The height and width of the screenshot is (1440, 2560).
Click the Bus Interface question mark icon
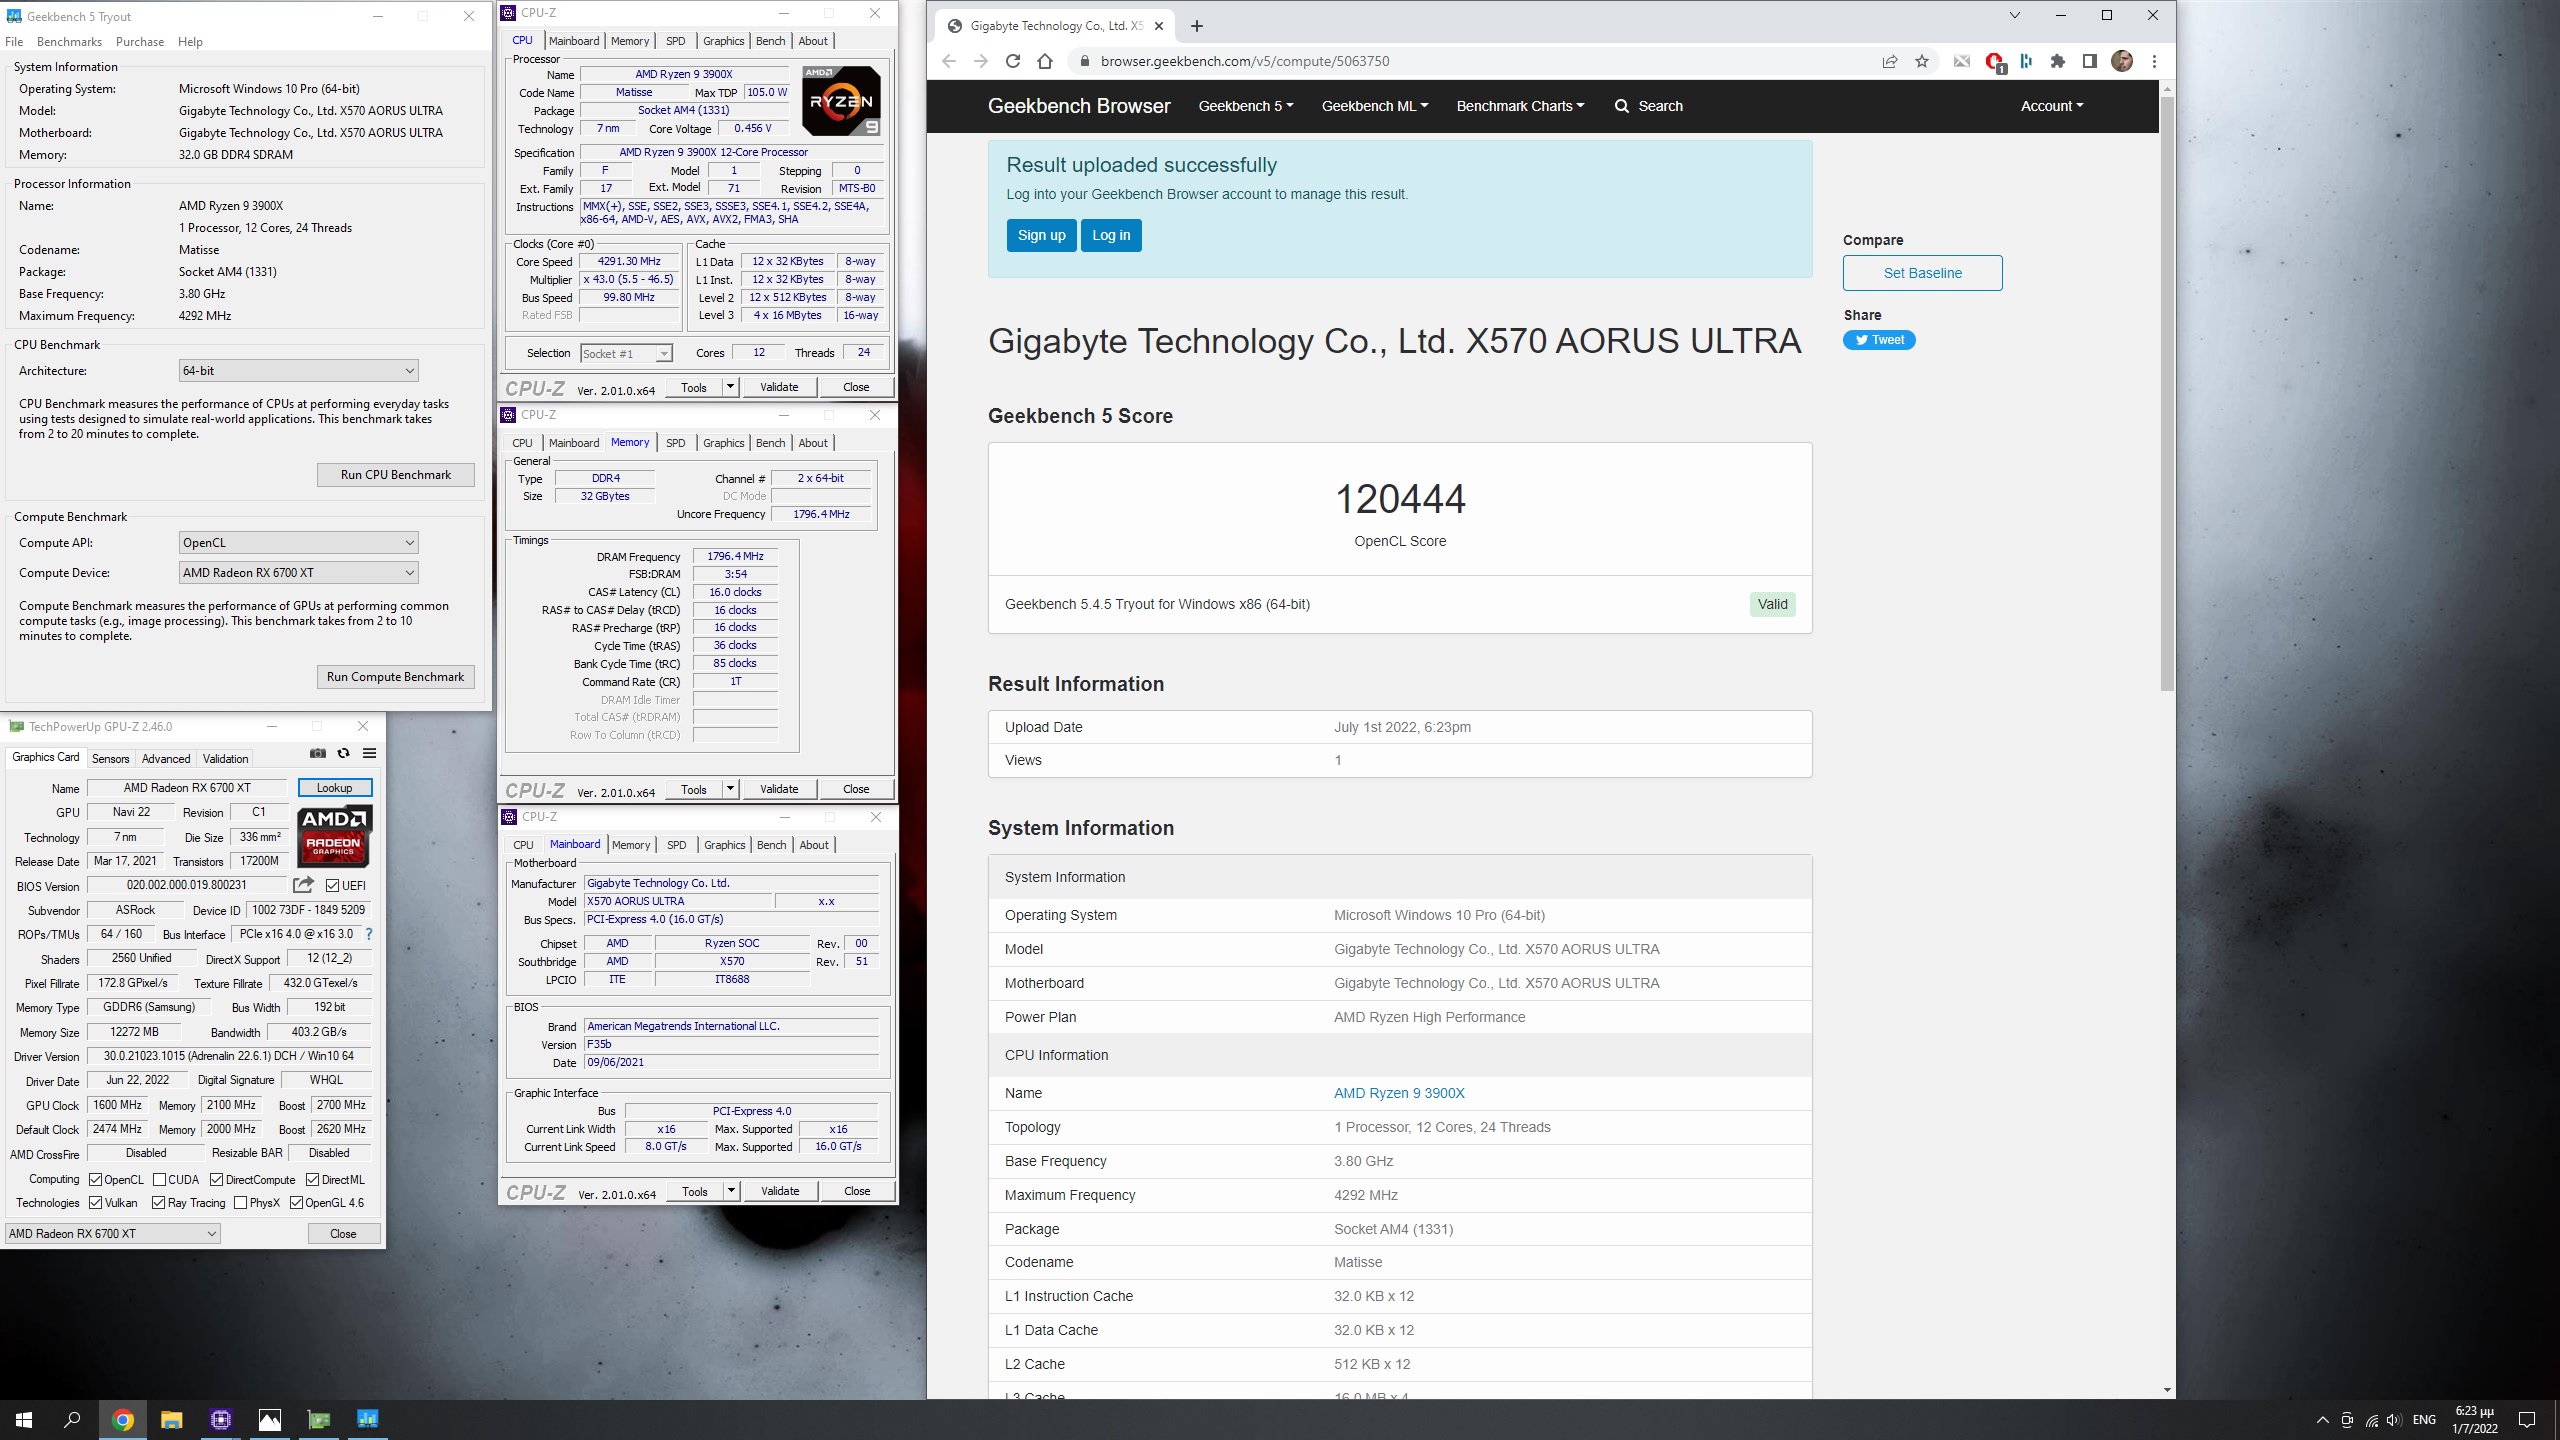coord(369,934)
